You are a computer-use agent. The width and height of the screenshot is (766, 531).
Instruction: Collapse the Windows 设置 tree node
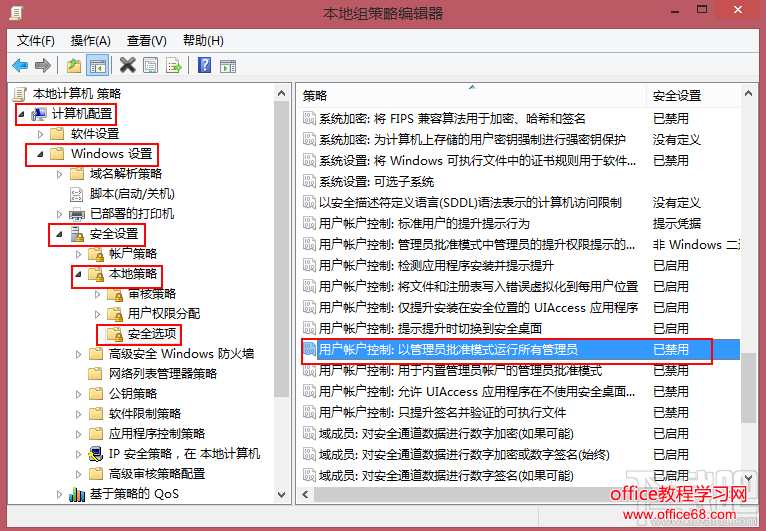[x=41, y=154]
